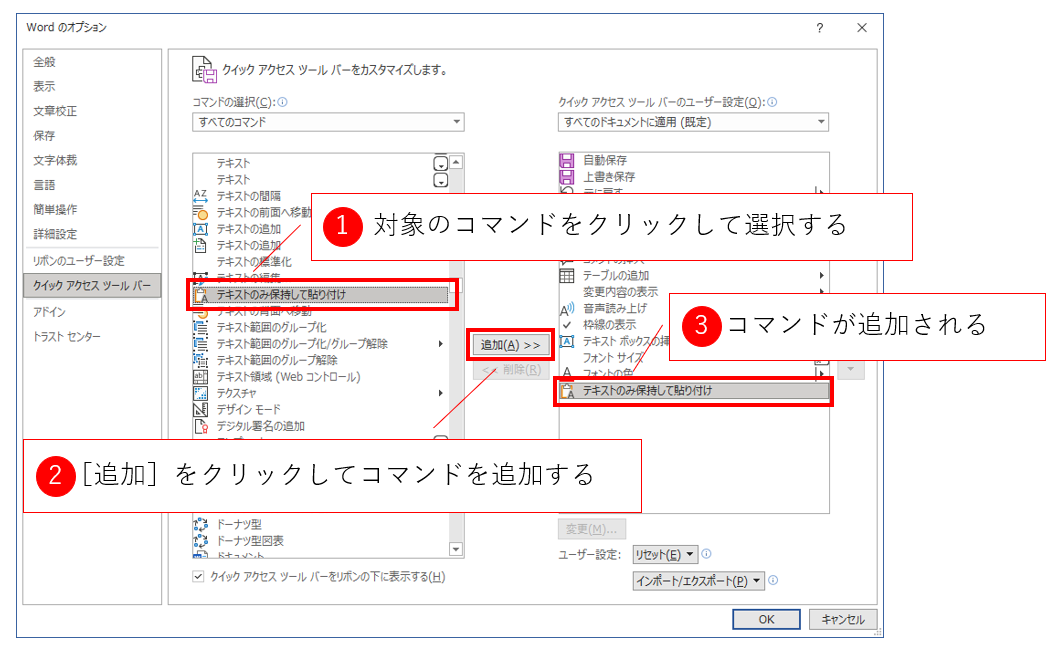Toggle the 枠線の表示 checkmark item
Viewport: 1058px width, 656px height.
[567, 325]
